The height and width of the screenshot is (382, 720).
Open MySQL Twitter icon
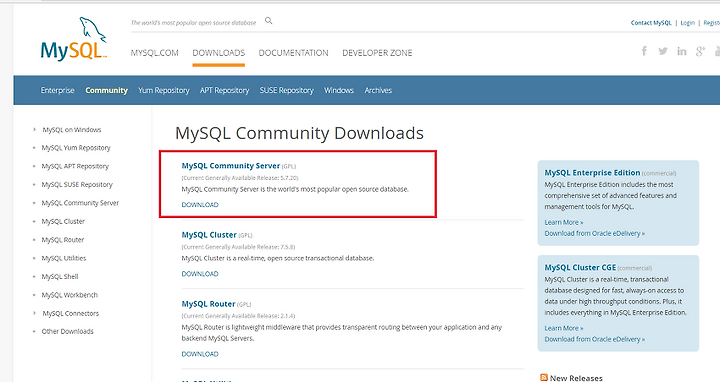[x=663, y=51]
